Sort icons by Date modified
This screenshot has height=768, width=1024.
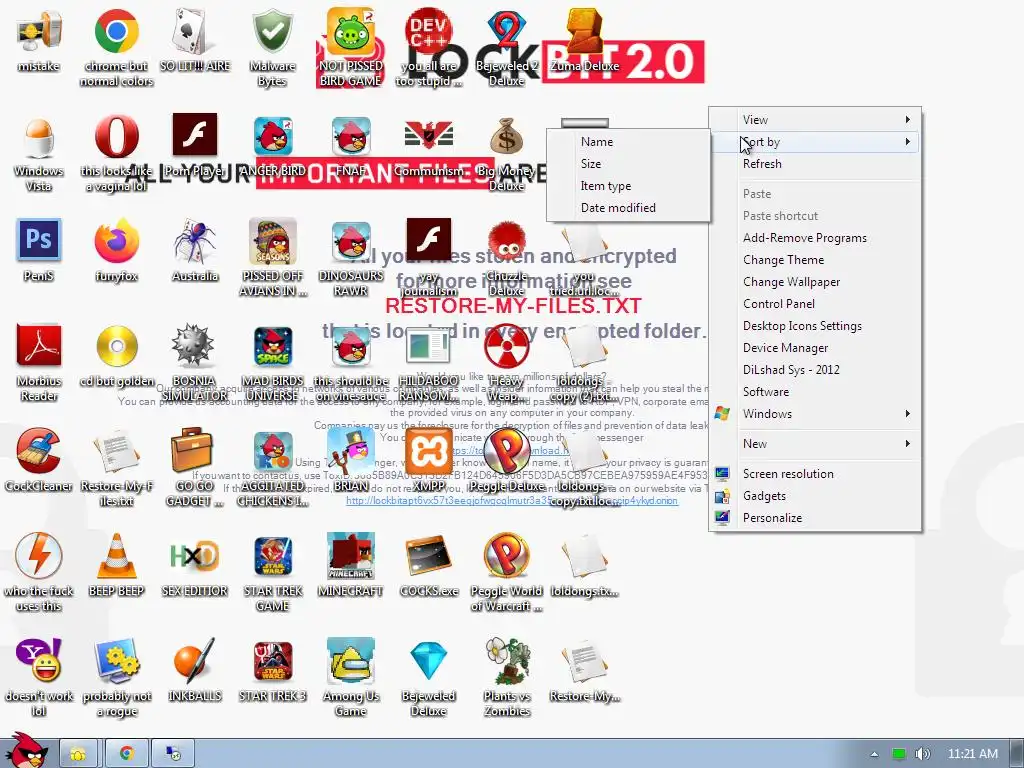628,208
